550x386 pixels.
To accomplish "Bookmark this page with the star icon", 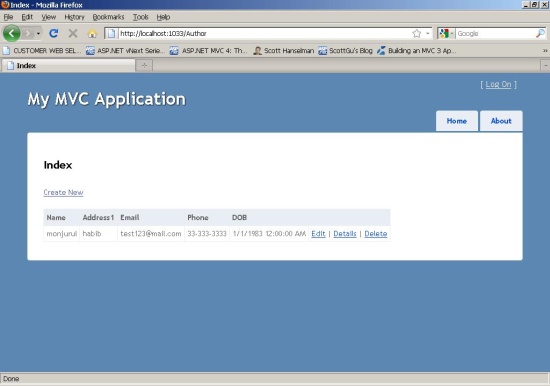I will pyautogui.click(x=416, y=33).
